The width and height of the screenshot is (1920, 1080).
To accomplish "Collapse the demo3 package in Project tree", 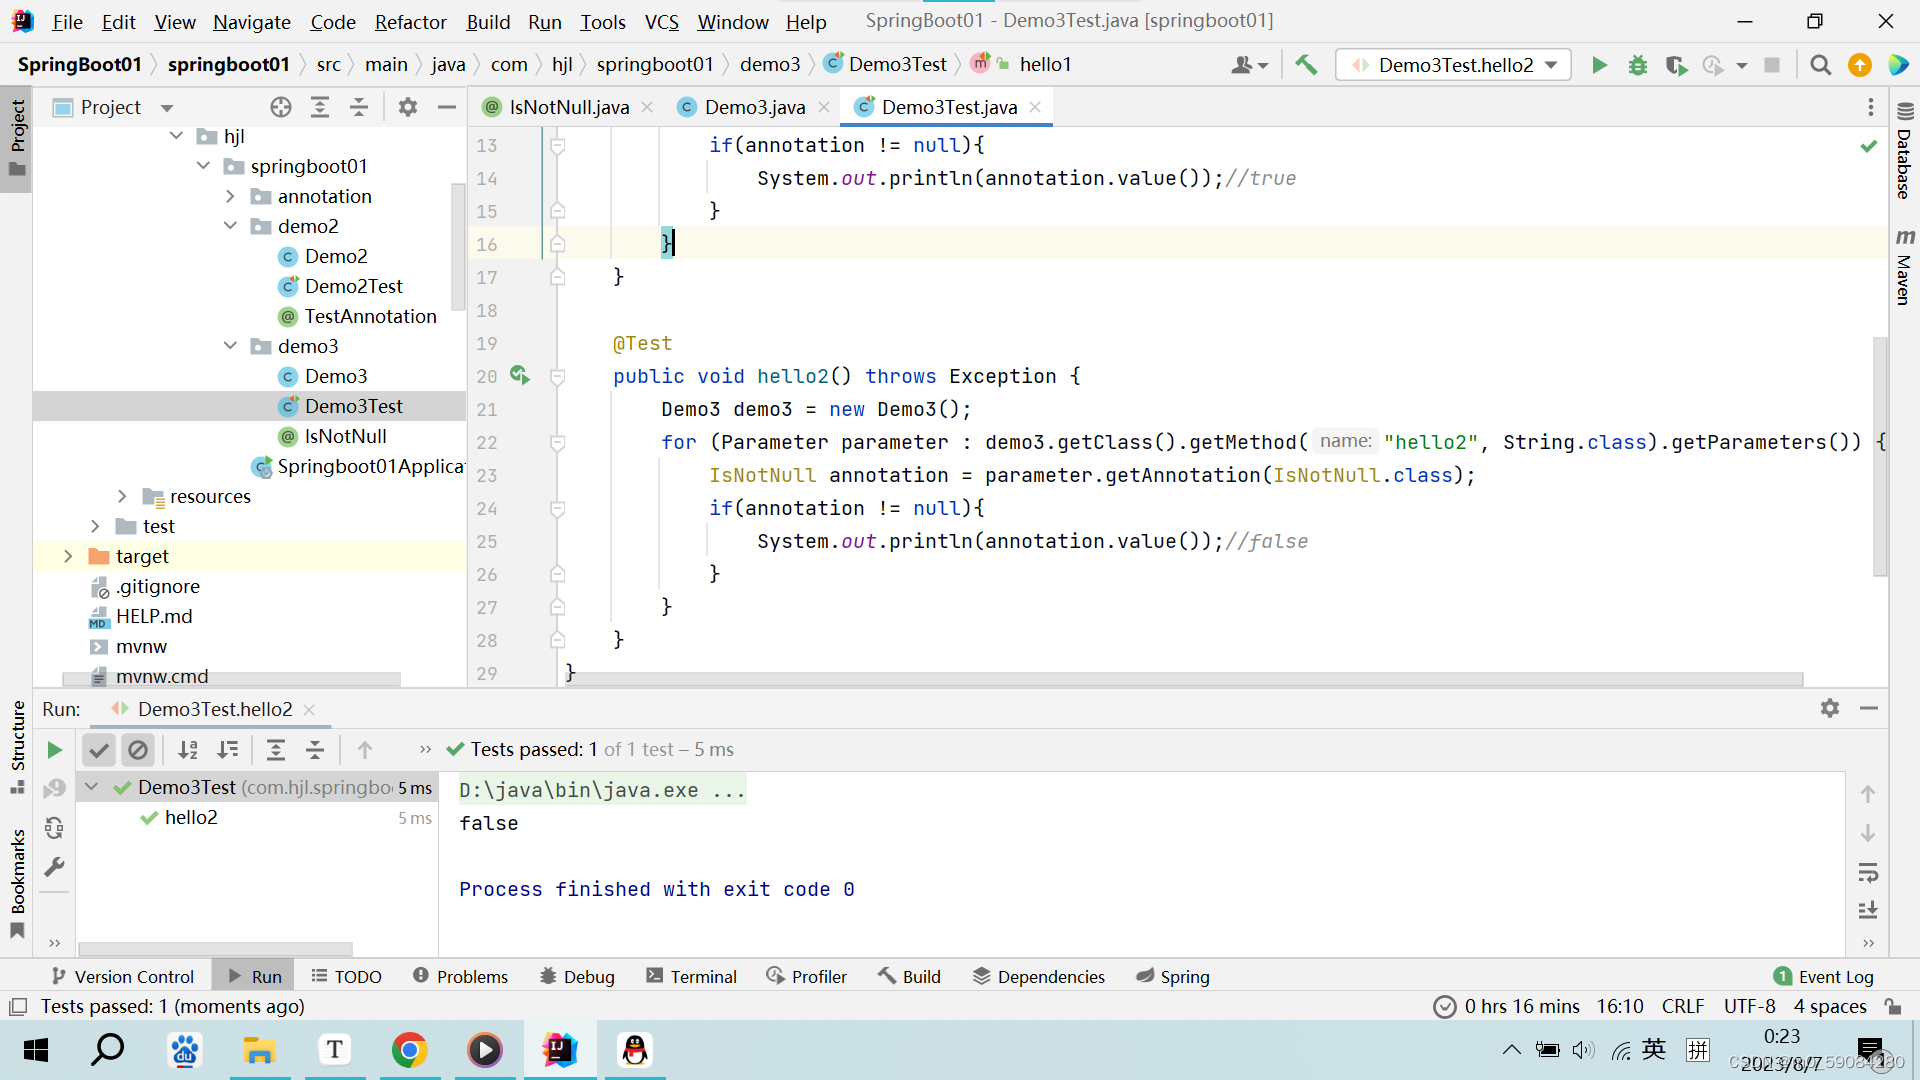I will click(231, 346).
